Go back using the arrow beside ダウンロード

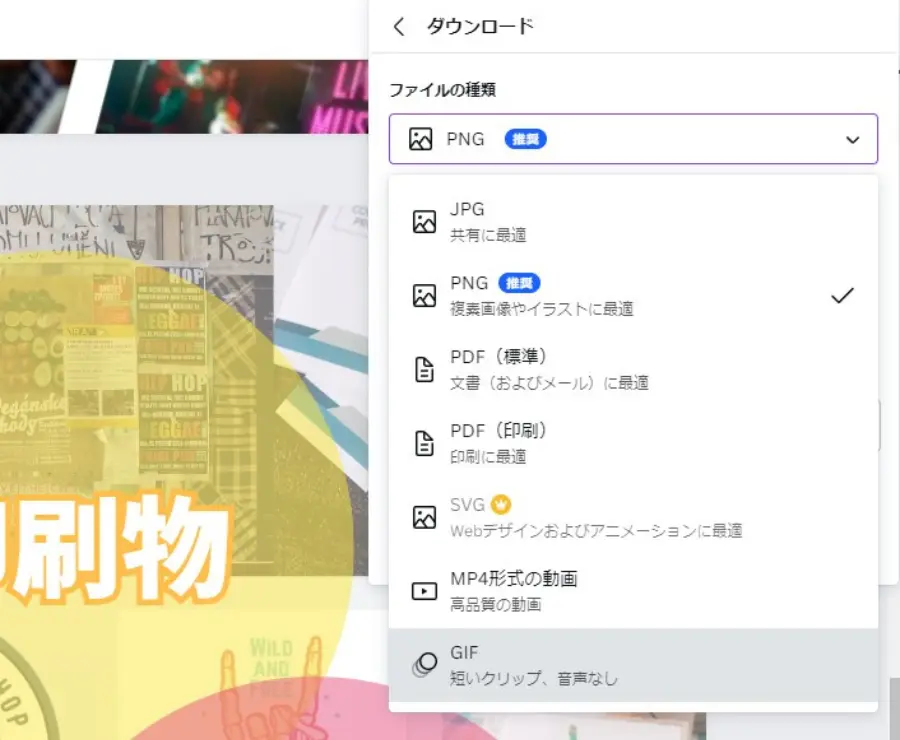tap(399, 26)
